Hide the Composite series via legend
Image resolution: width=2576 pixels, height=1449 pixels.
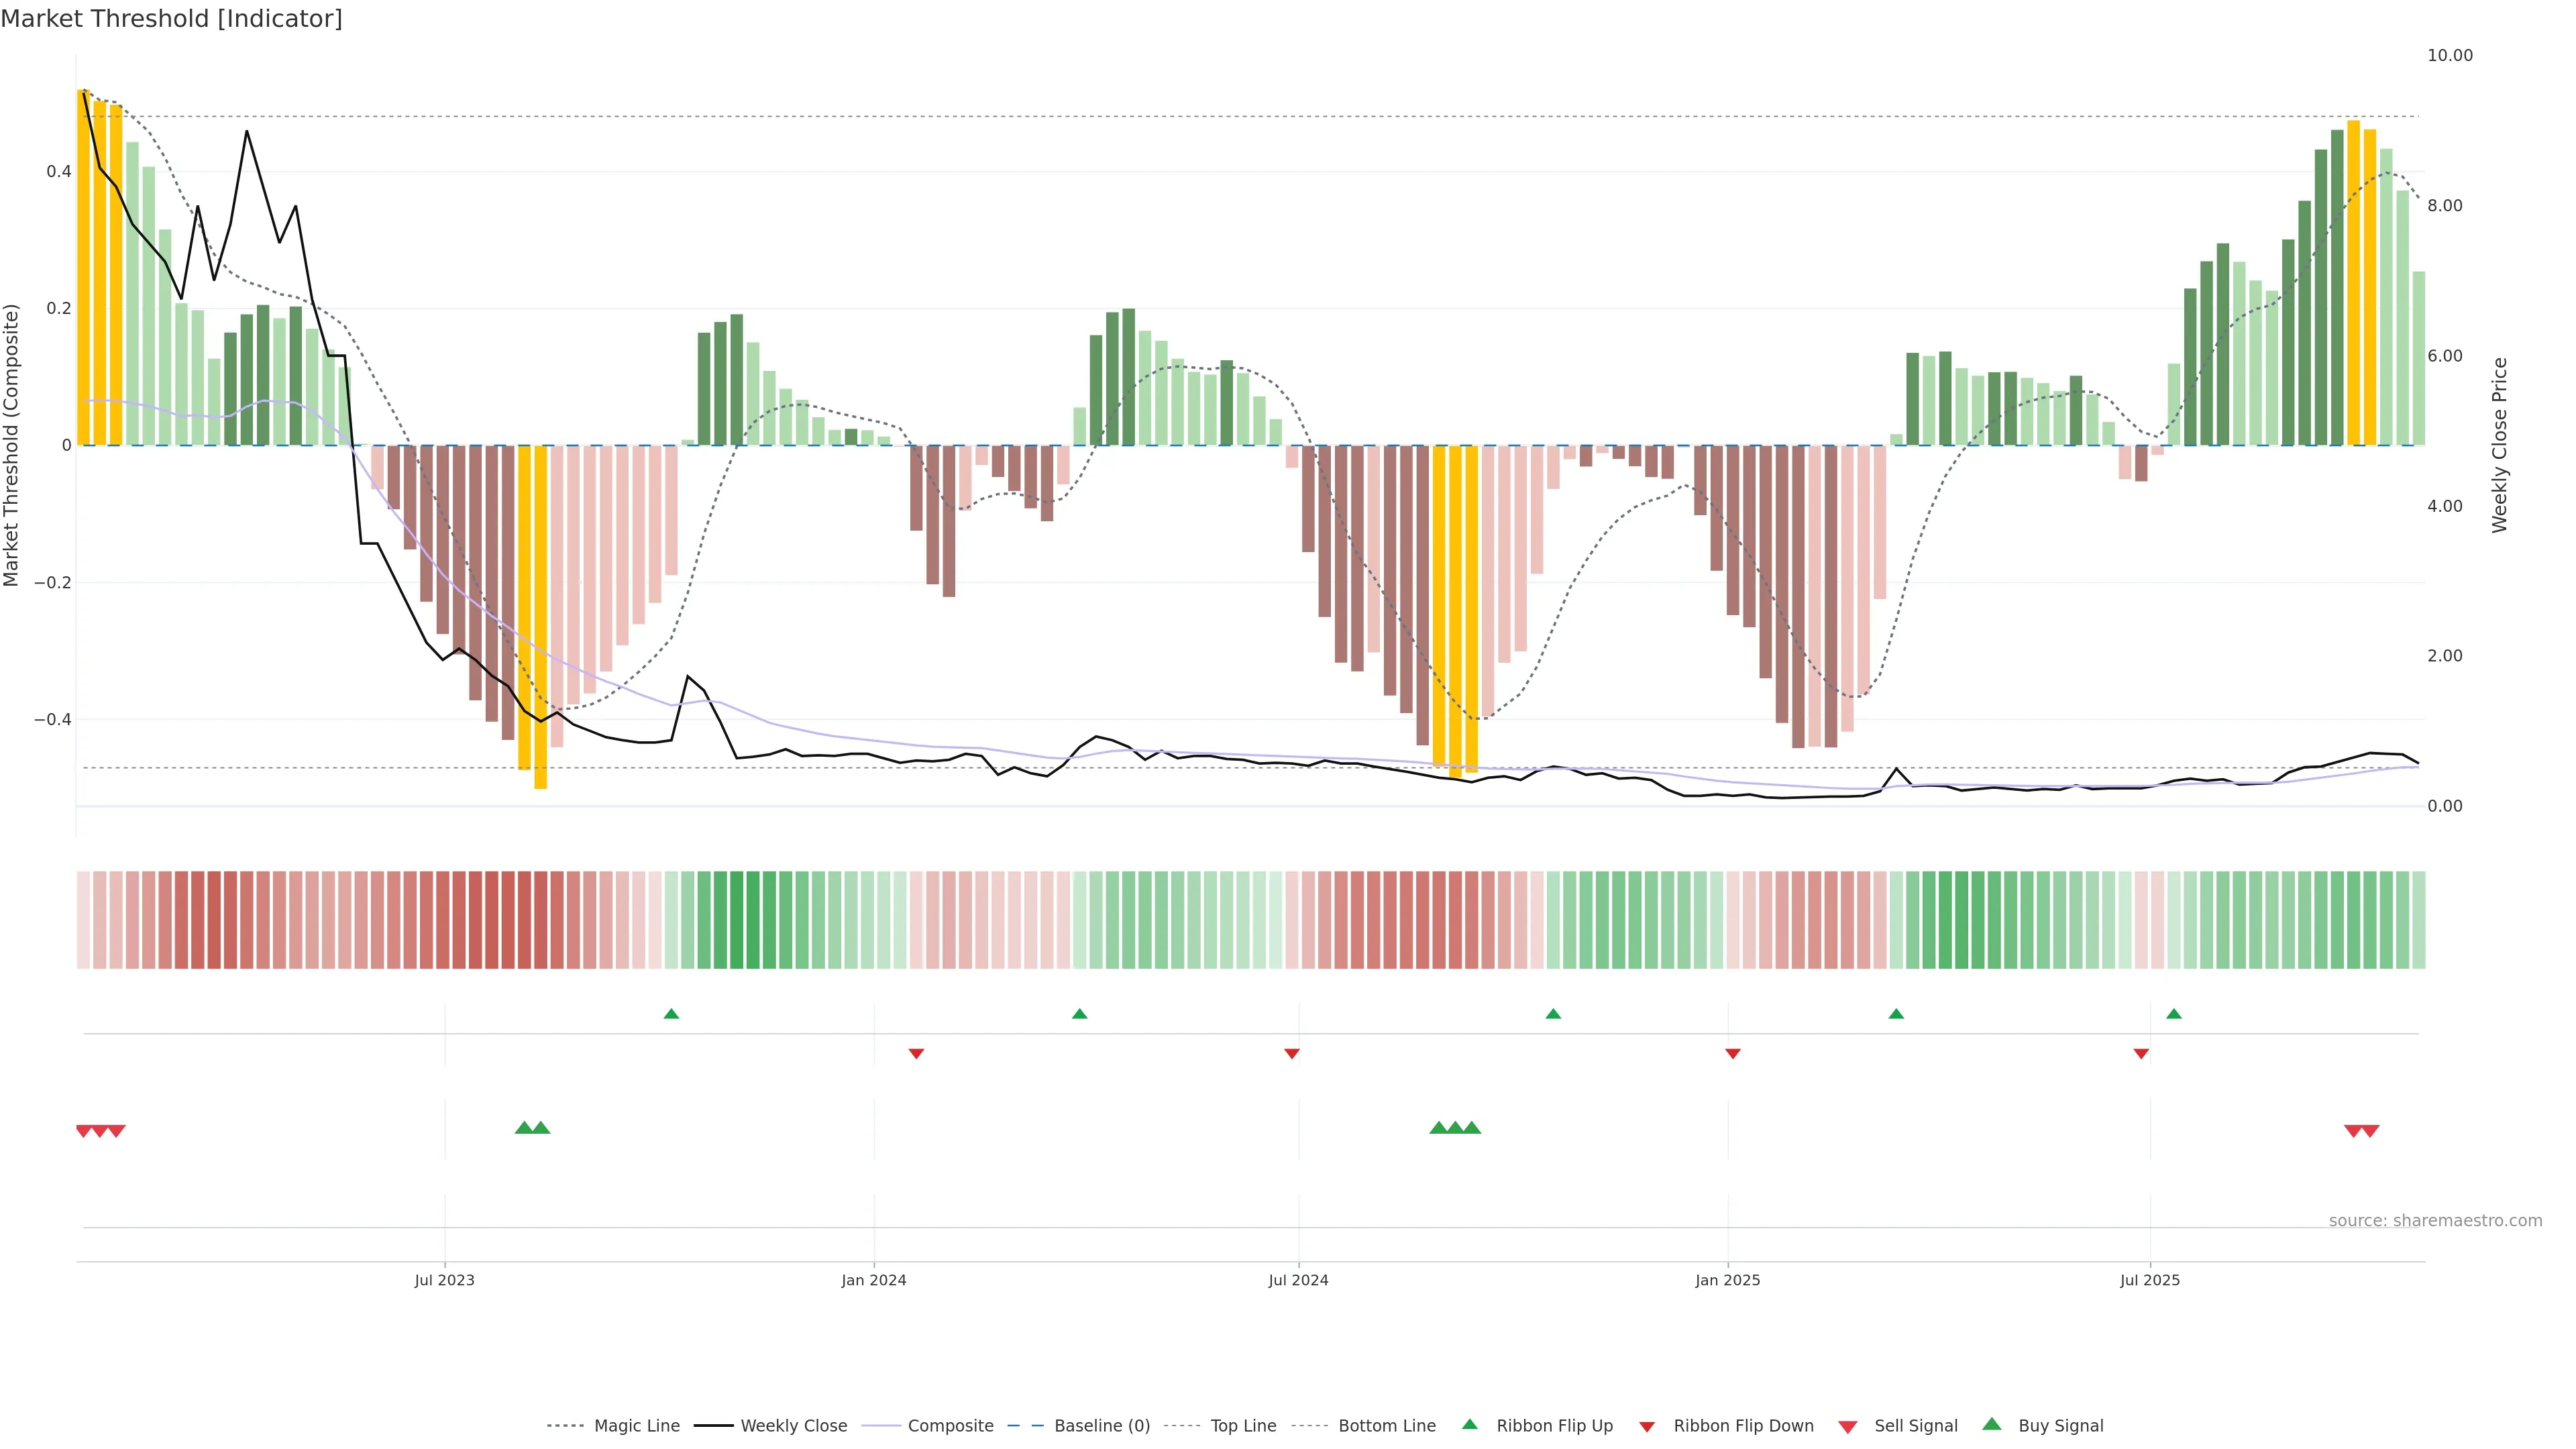coord(950,1425)
